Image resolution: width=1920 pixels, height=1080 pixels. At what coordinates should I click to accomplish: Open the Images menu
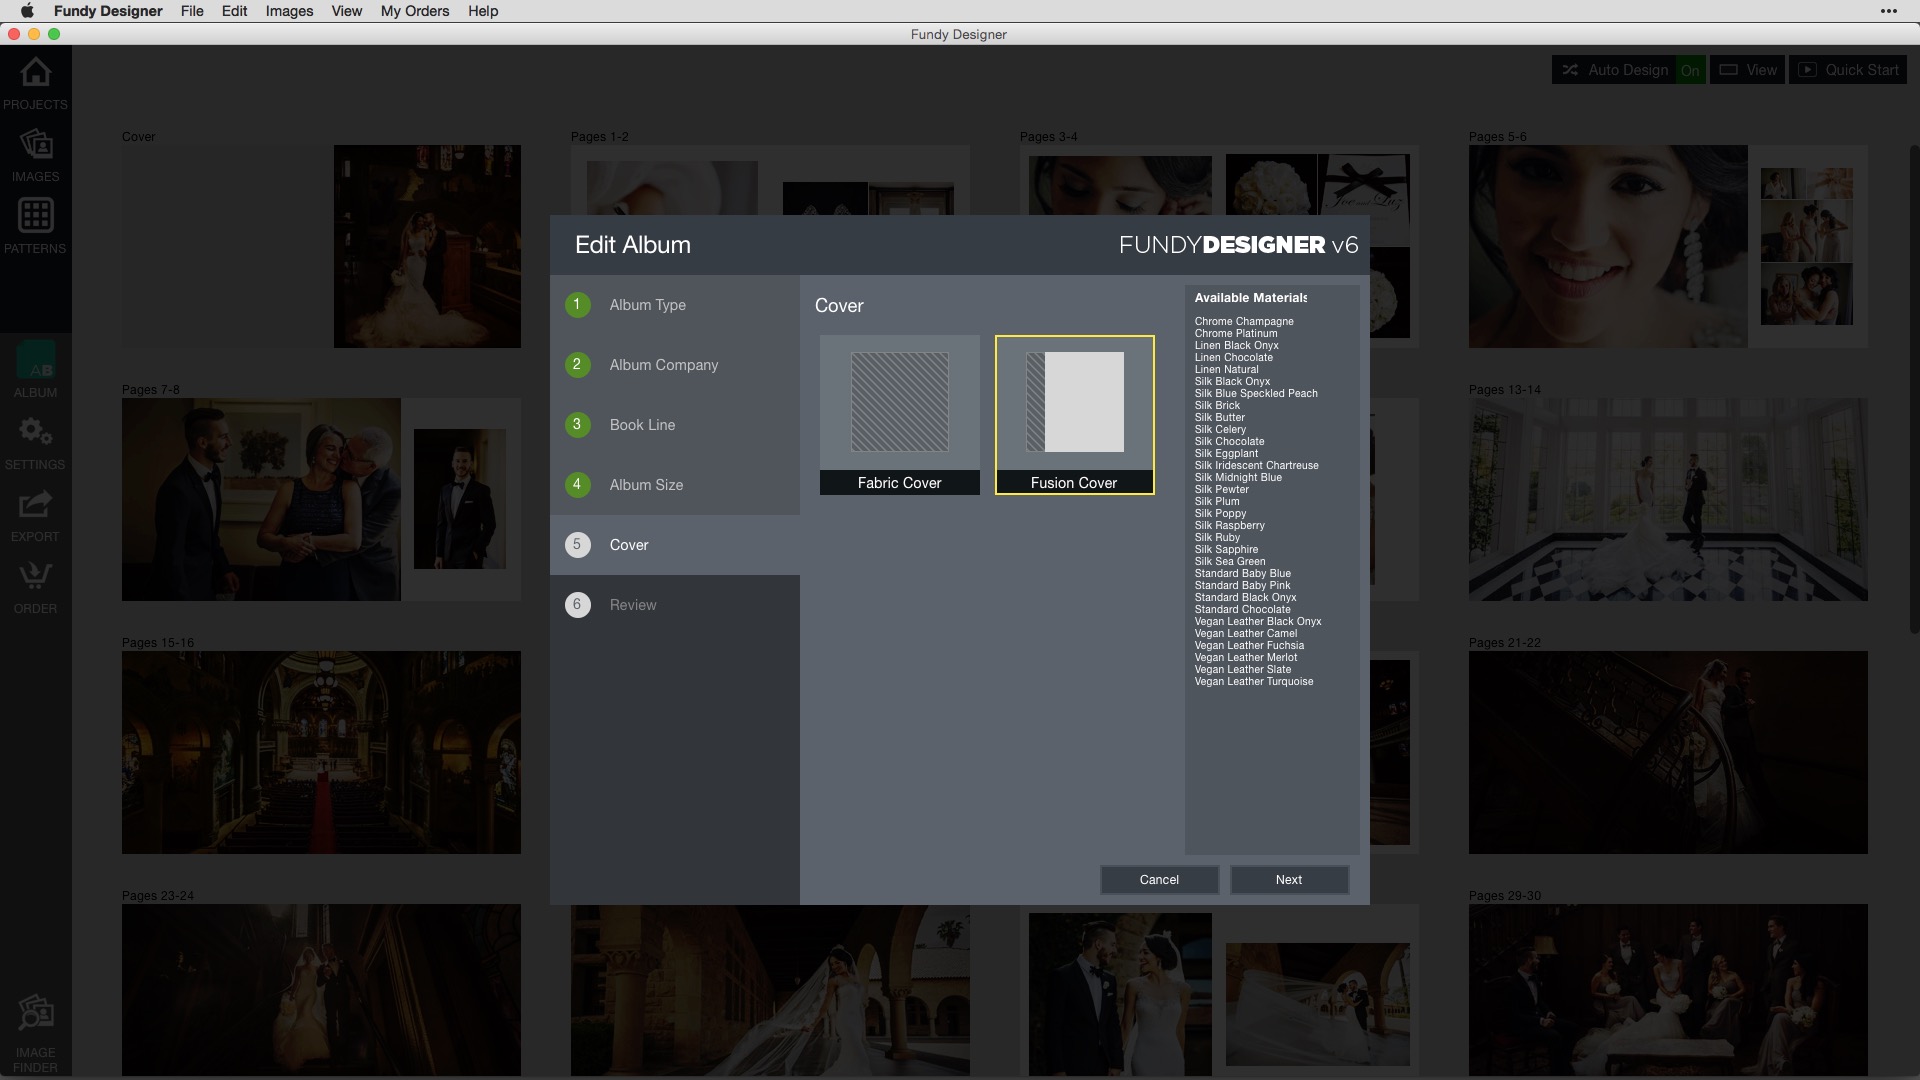(289, 11)
